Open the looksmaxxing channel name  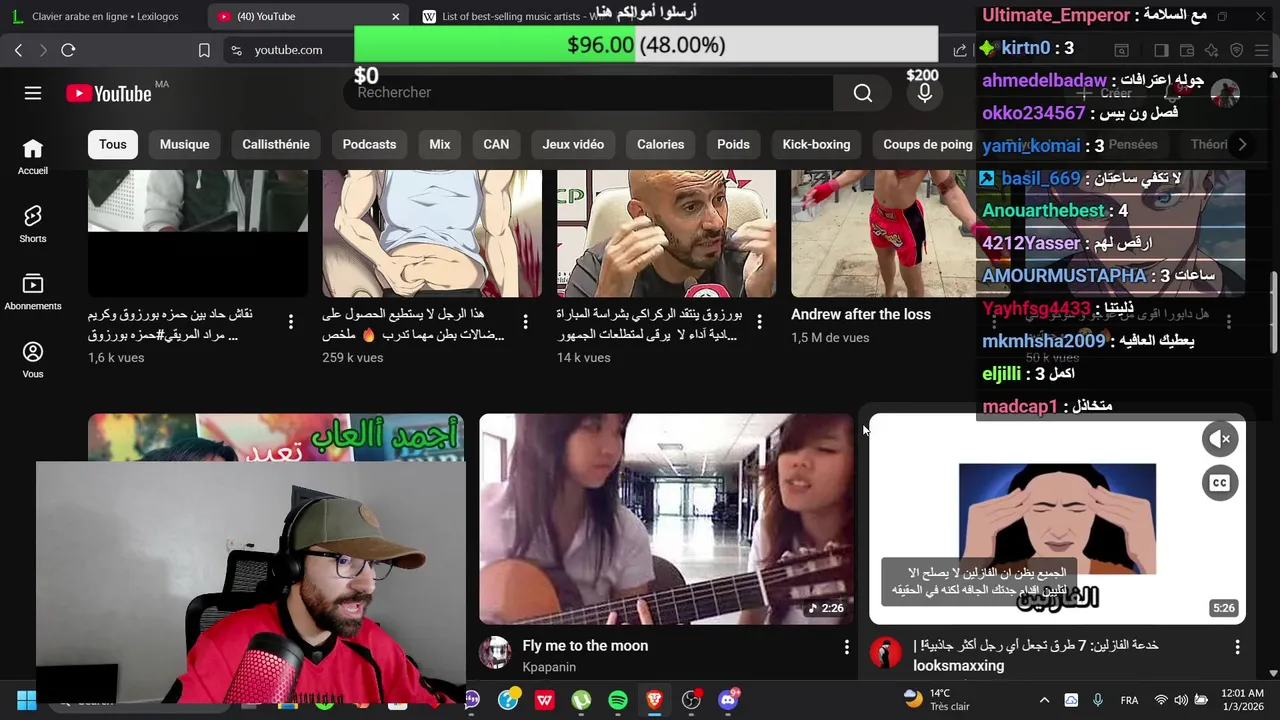coord(959,665)
